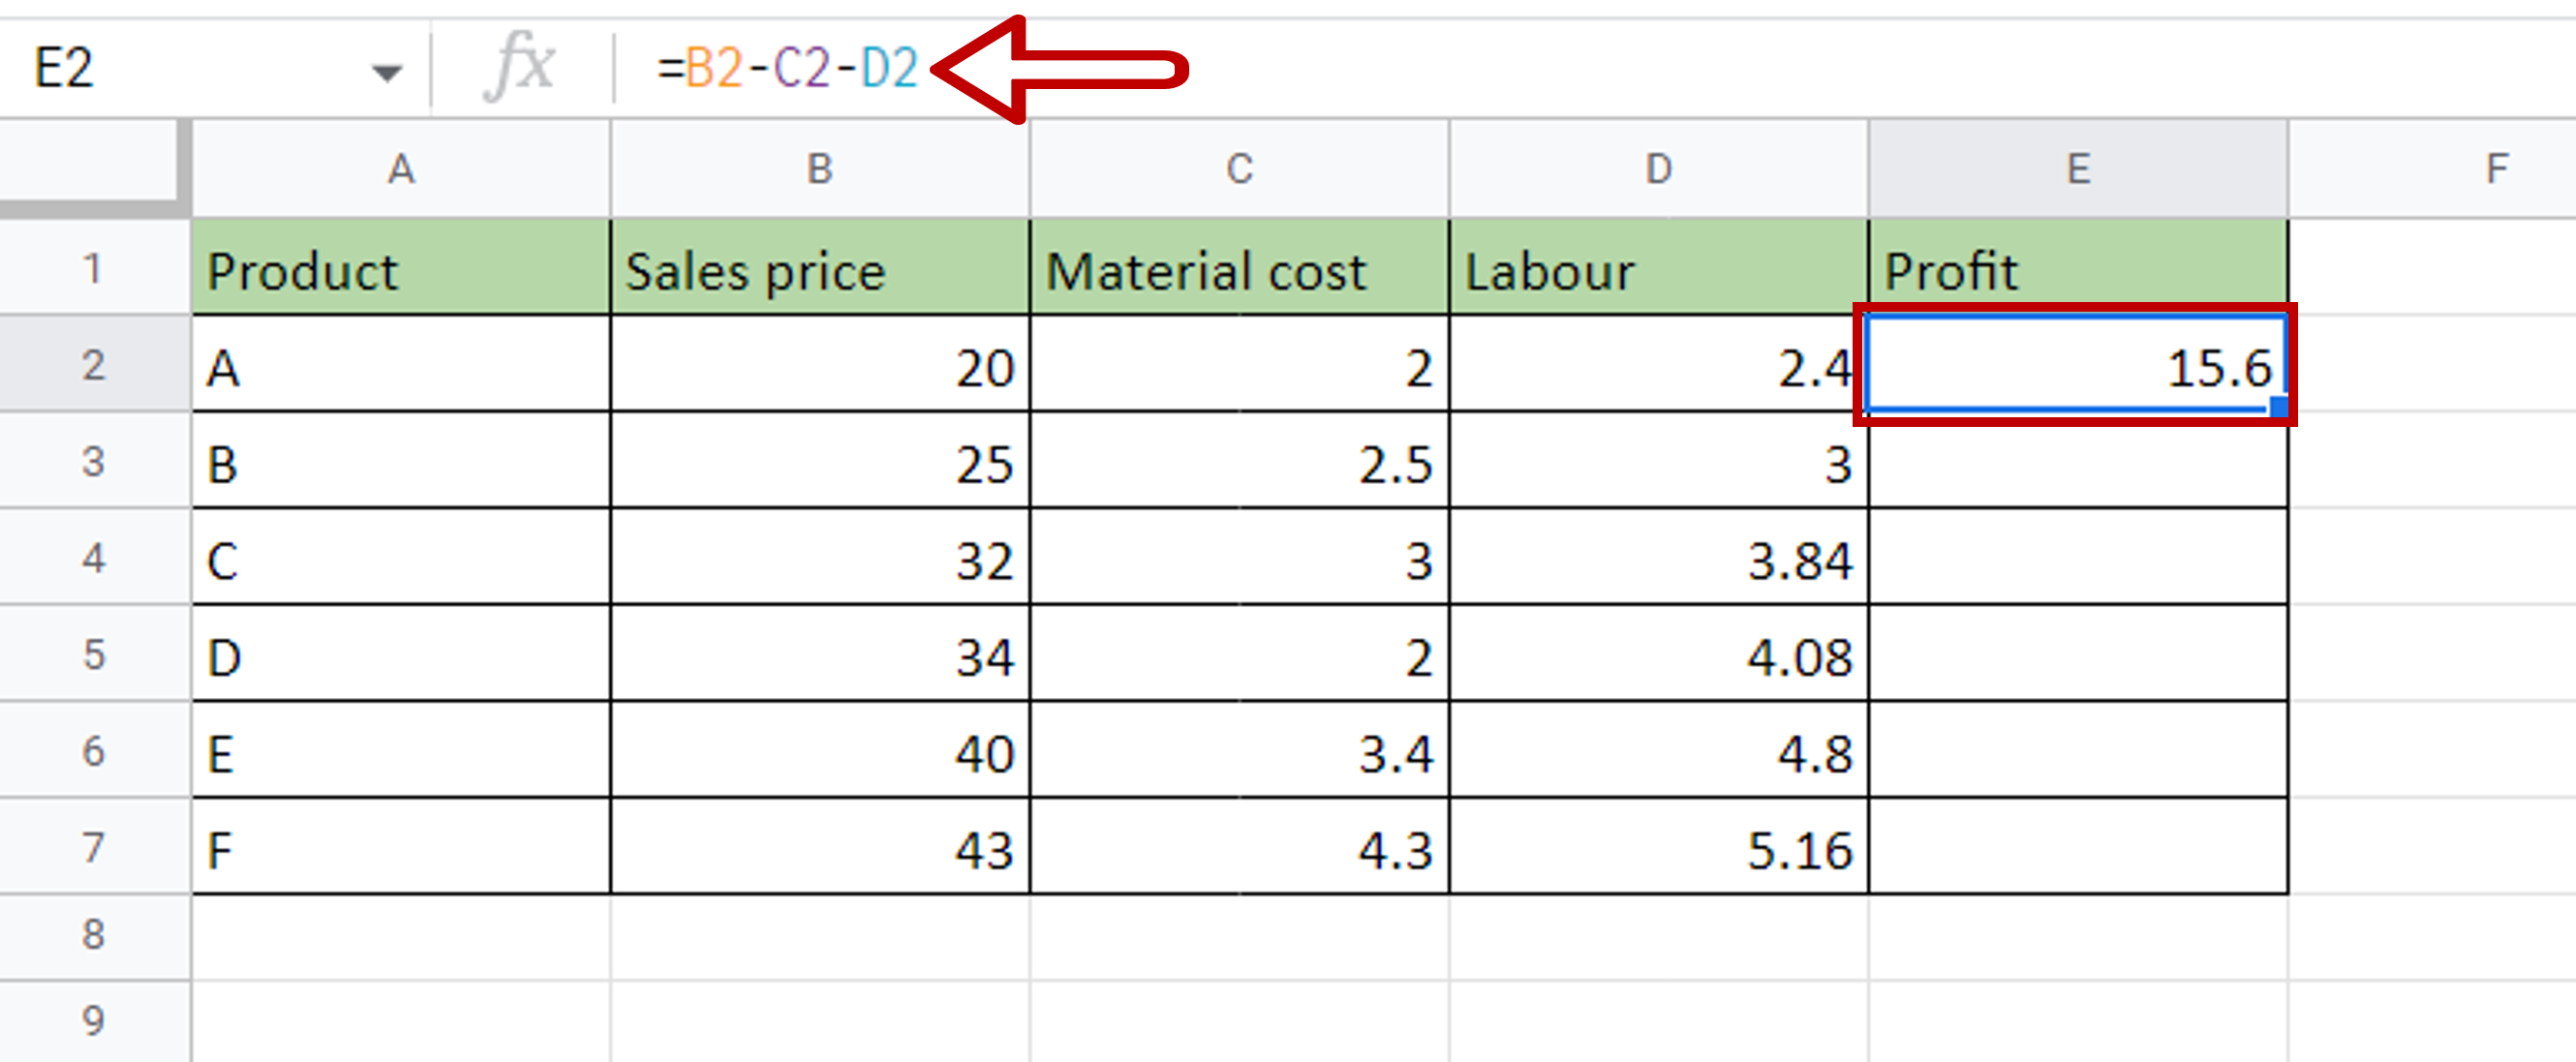Select the labour cell 5.16
2576x1062 pixels.
click(1658, 847)
